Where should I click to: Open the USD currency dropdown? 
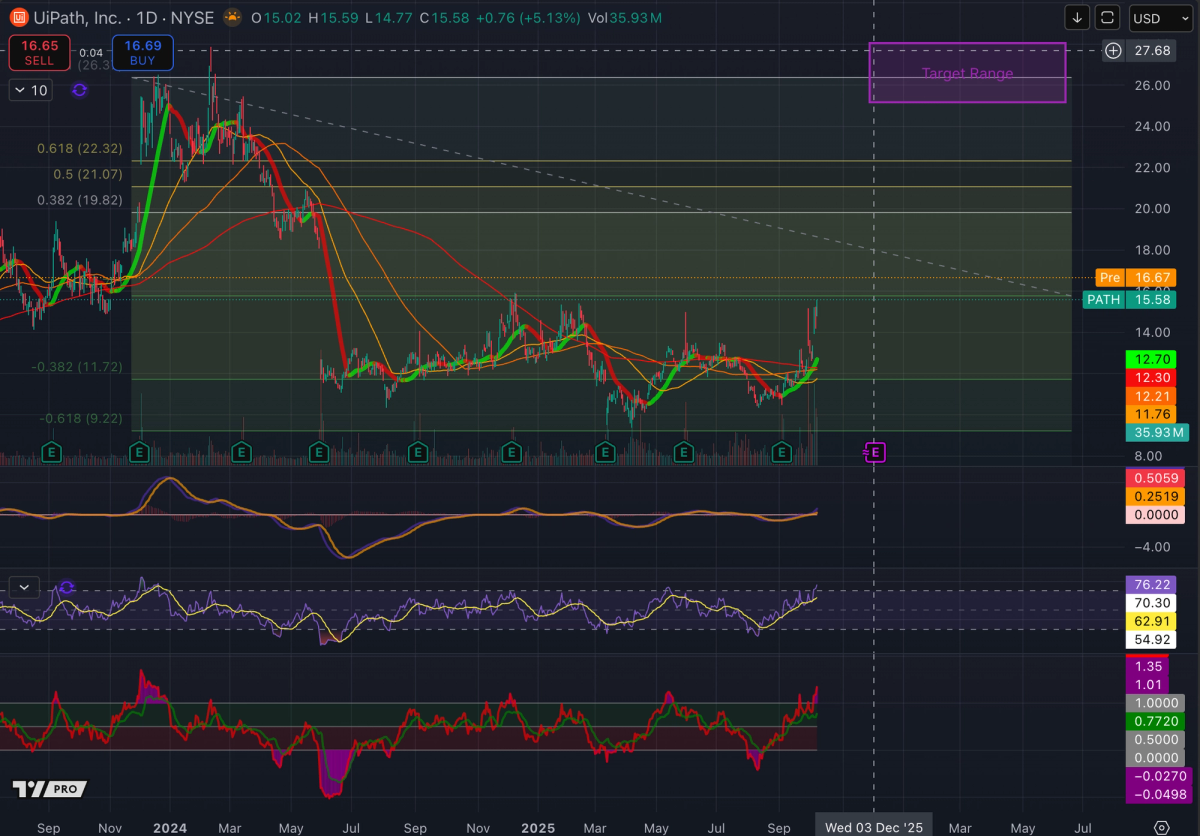click(1161, 18)
